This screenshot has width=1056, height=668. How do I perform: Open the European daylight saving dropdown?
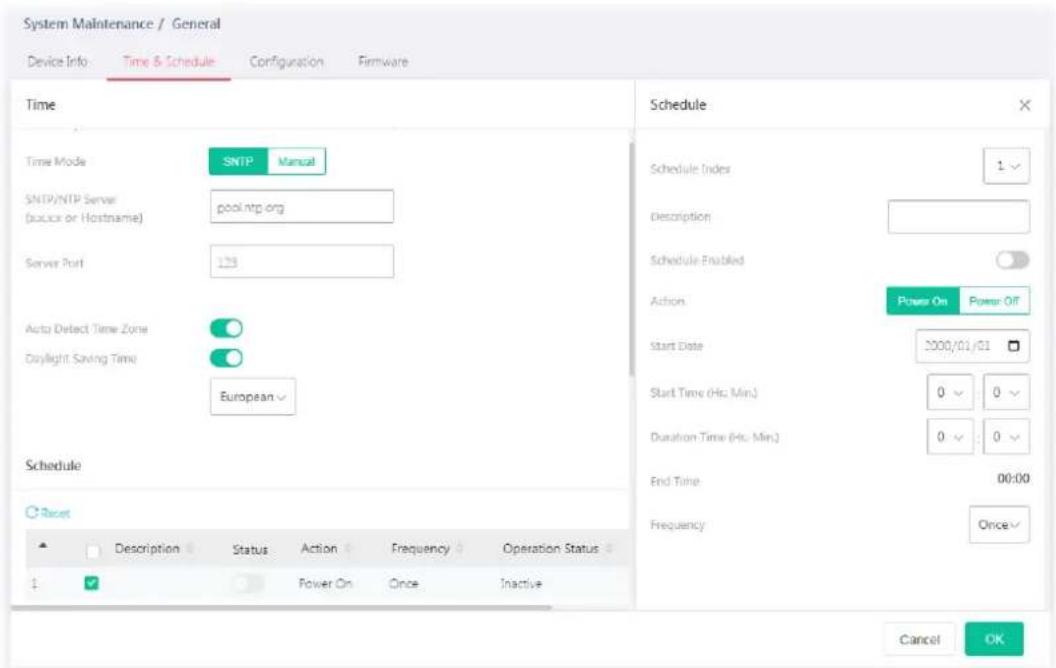[x=253, y=397]
